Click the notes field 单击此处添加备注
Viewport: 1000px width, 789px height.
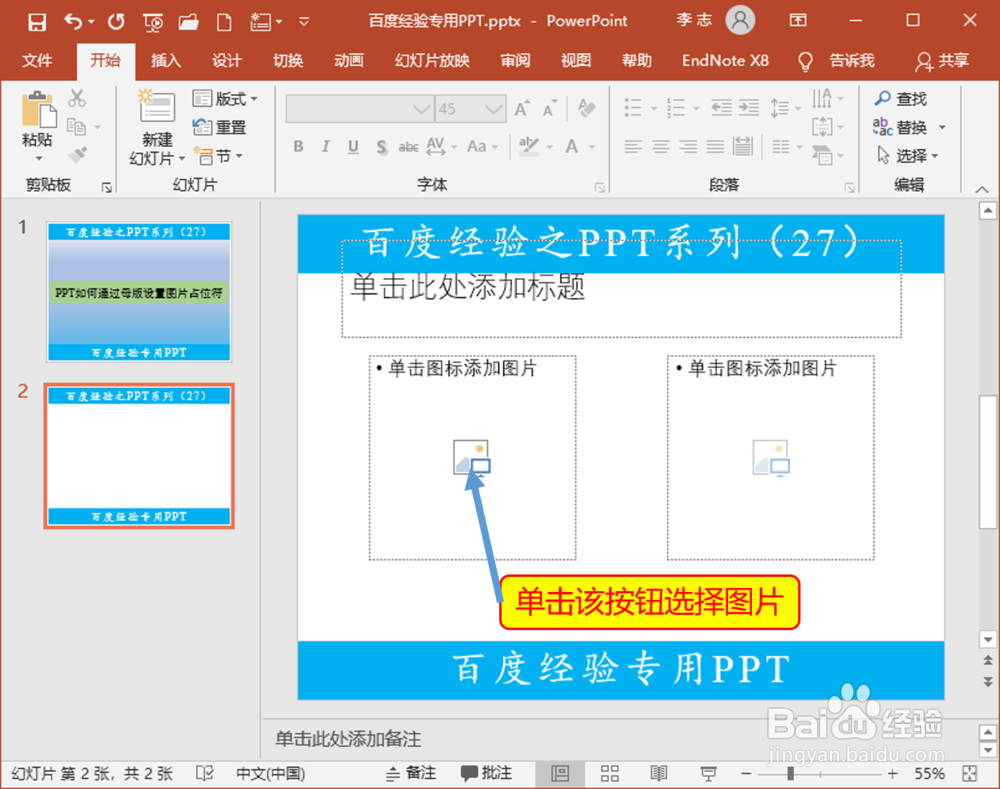(x=348, y=739)
